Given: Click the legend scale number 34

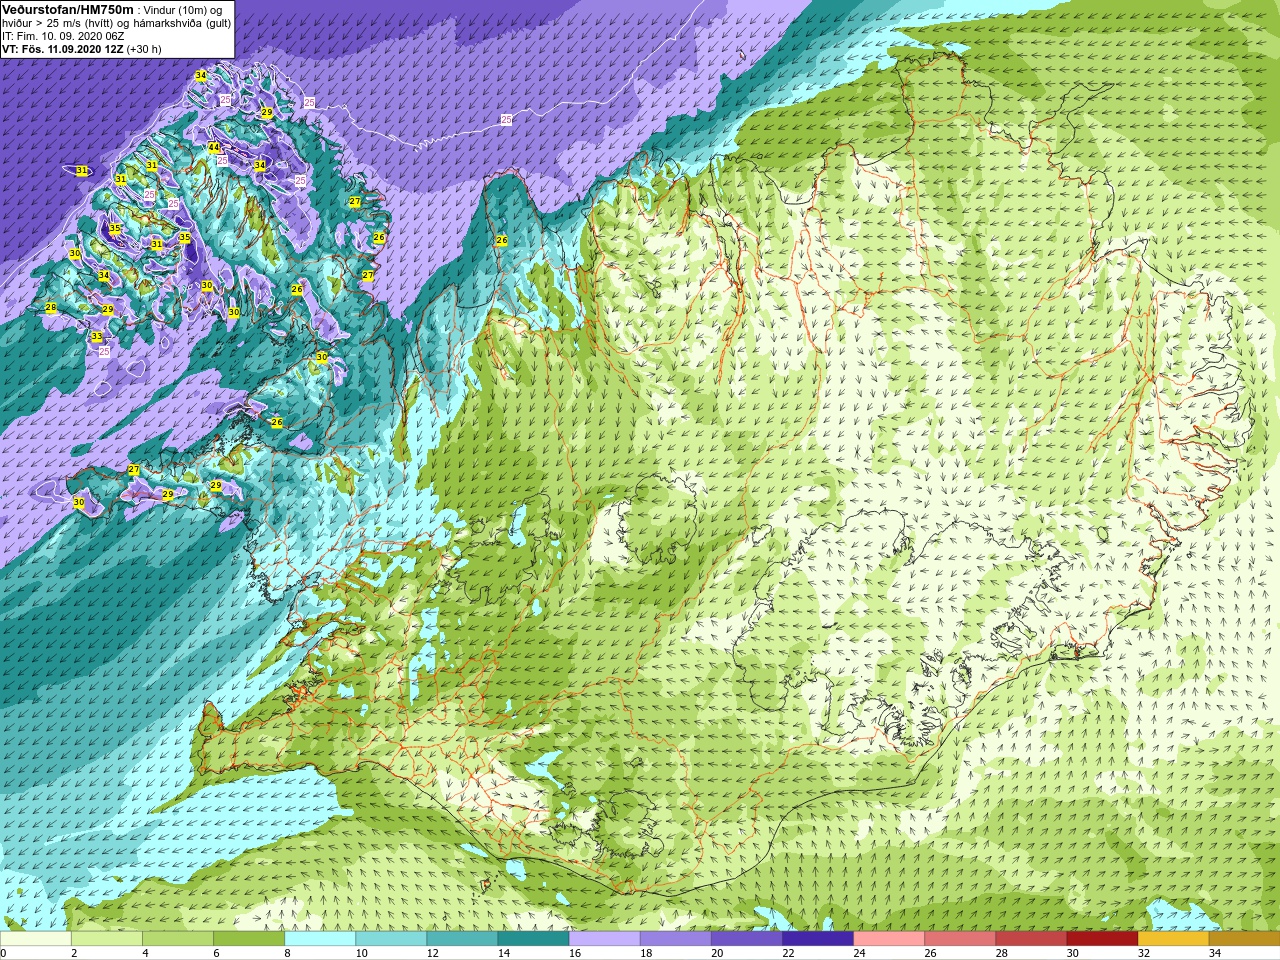Looking at the screenshot, I should pos(1213,953).
